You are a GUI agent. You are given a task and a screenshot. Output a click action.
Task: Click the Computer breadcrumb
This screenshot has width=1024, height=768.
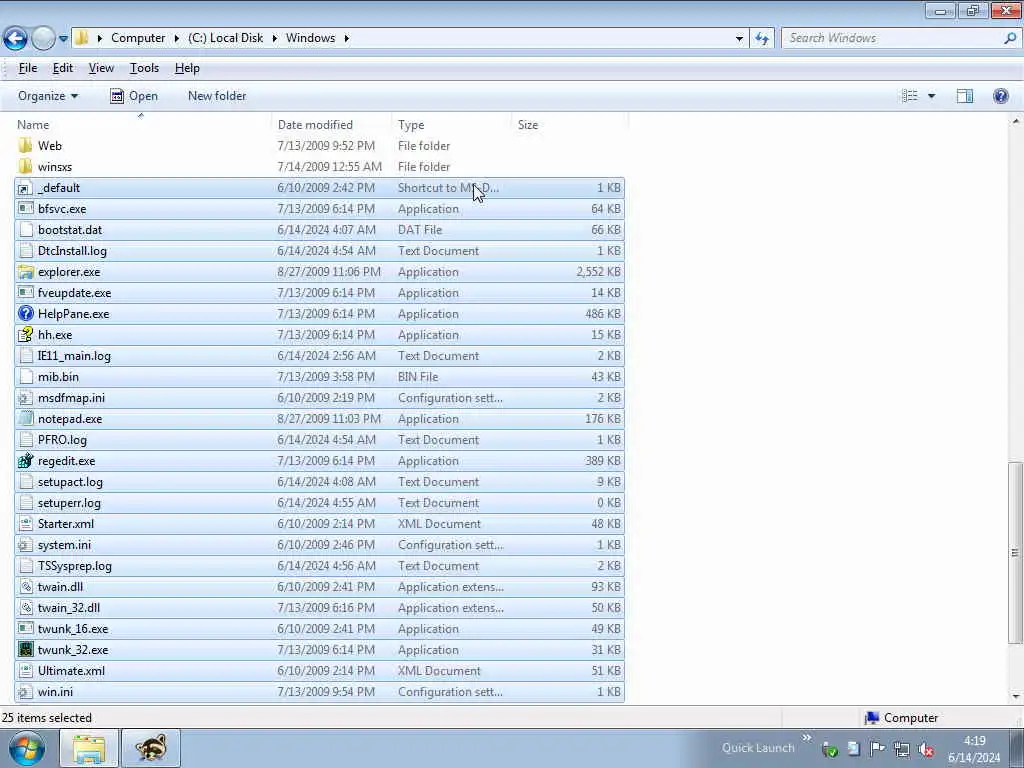click(138, 38)
